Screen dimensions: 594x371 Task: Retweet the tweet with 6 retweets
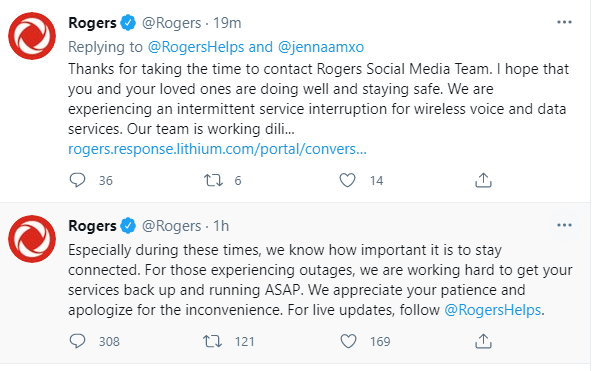coord(213,180)
